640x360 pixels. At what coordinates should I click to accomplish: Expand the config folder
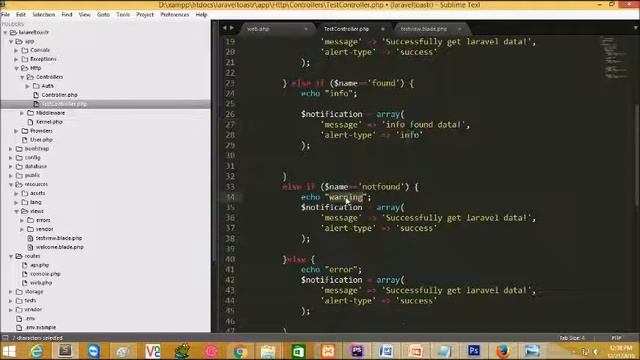pos(11,158)
